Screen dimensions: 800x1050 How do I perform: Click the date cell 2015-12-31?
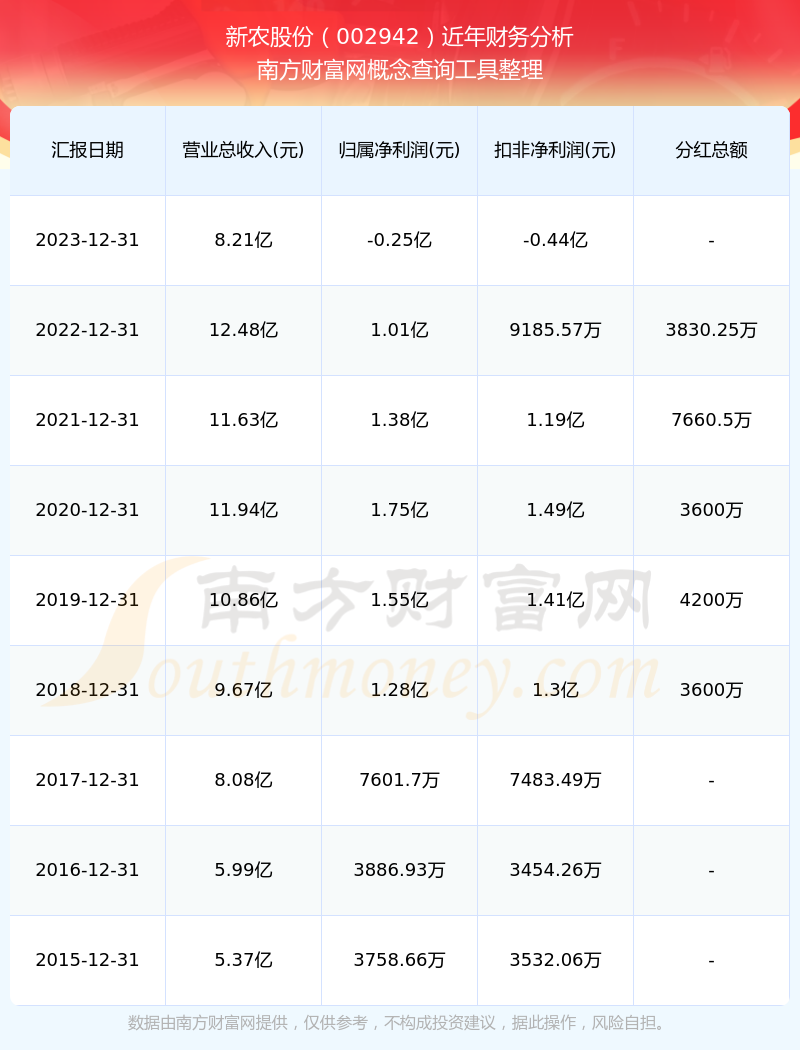pos(88,960)
